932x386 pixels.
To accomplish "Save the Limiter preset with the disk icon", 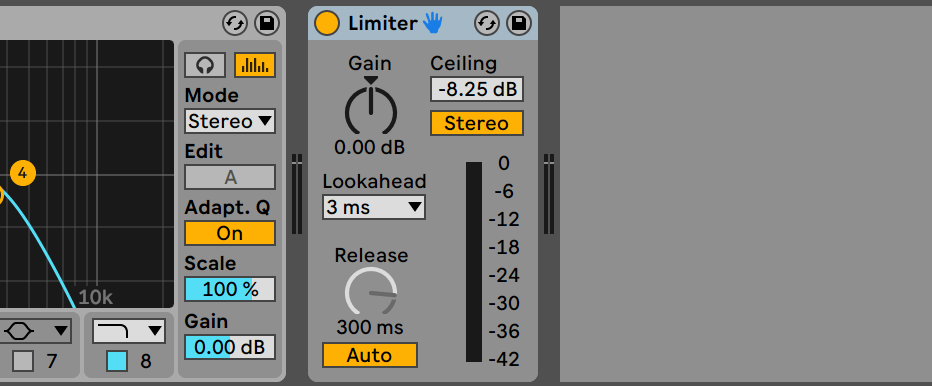I will point(519,23).
